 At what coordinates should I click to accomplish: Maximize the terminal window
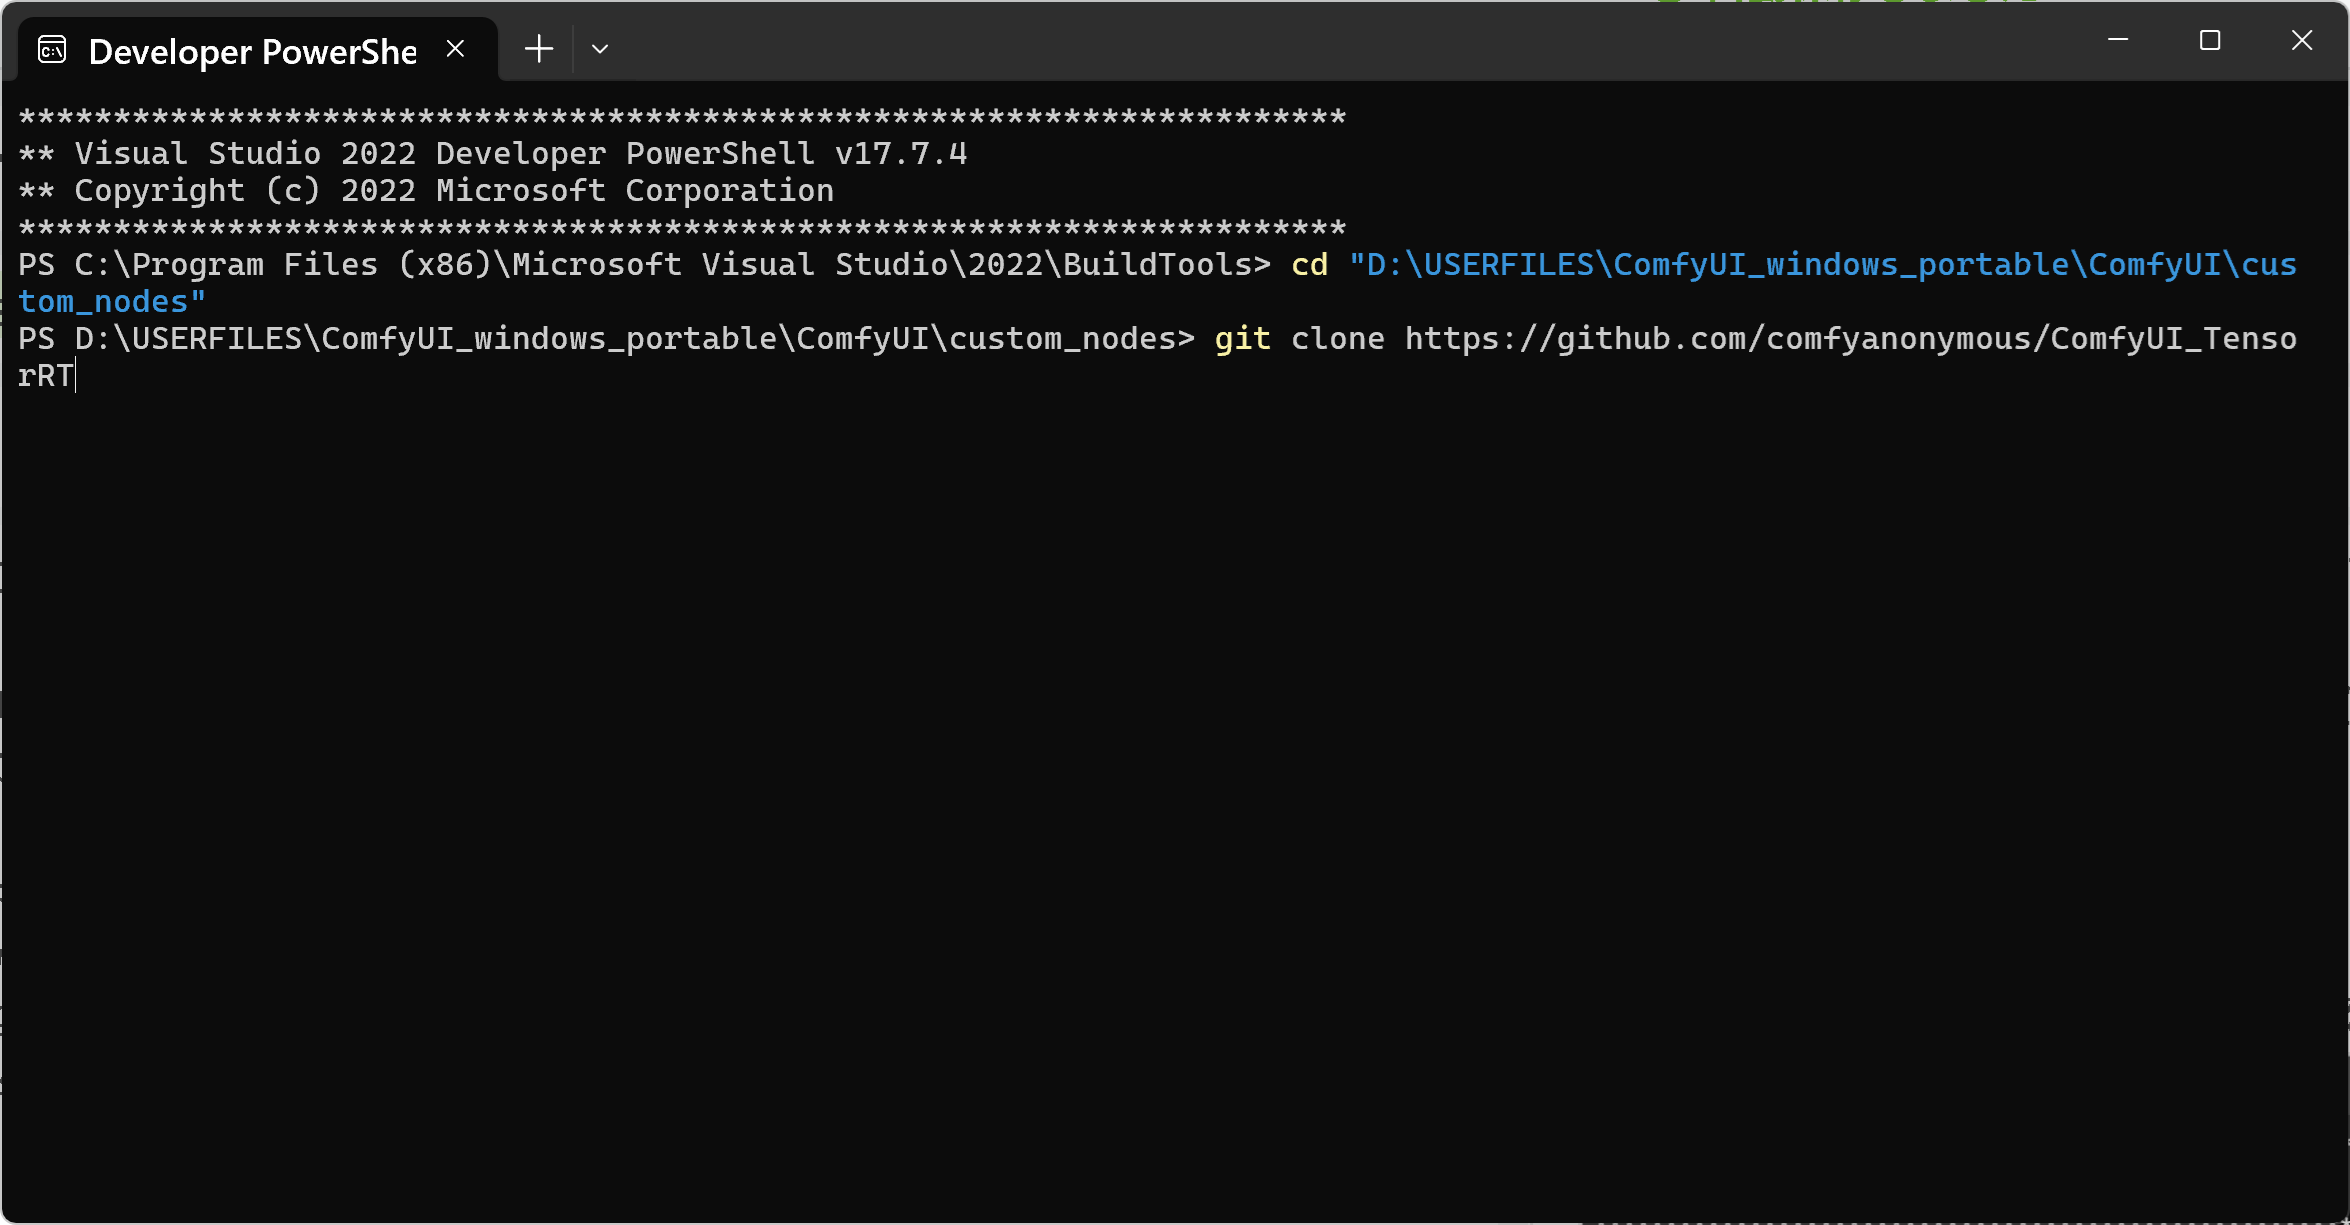(x=2210, y=41)
